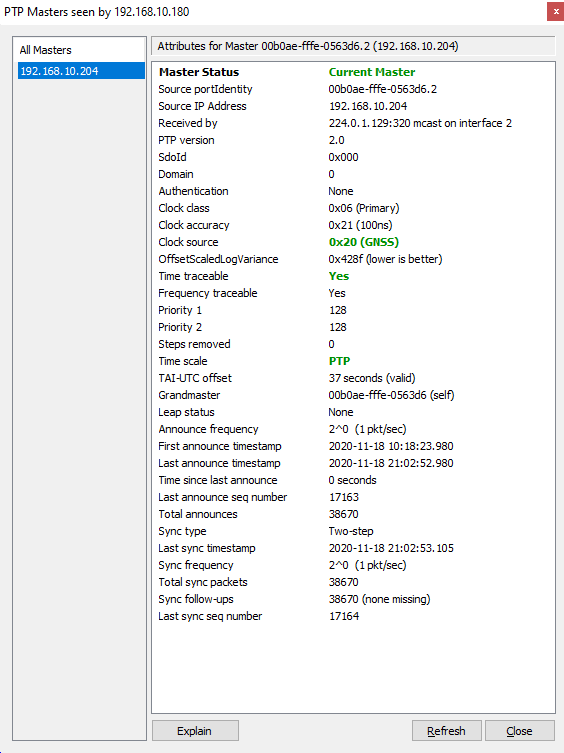The image size is (564, 753).
Task: Click the PTP version value 2.0
Action: (x=336, y=140)
